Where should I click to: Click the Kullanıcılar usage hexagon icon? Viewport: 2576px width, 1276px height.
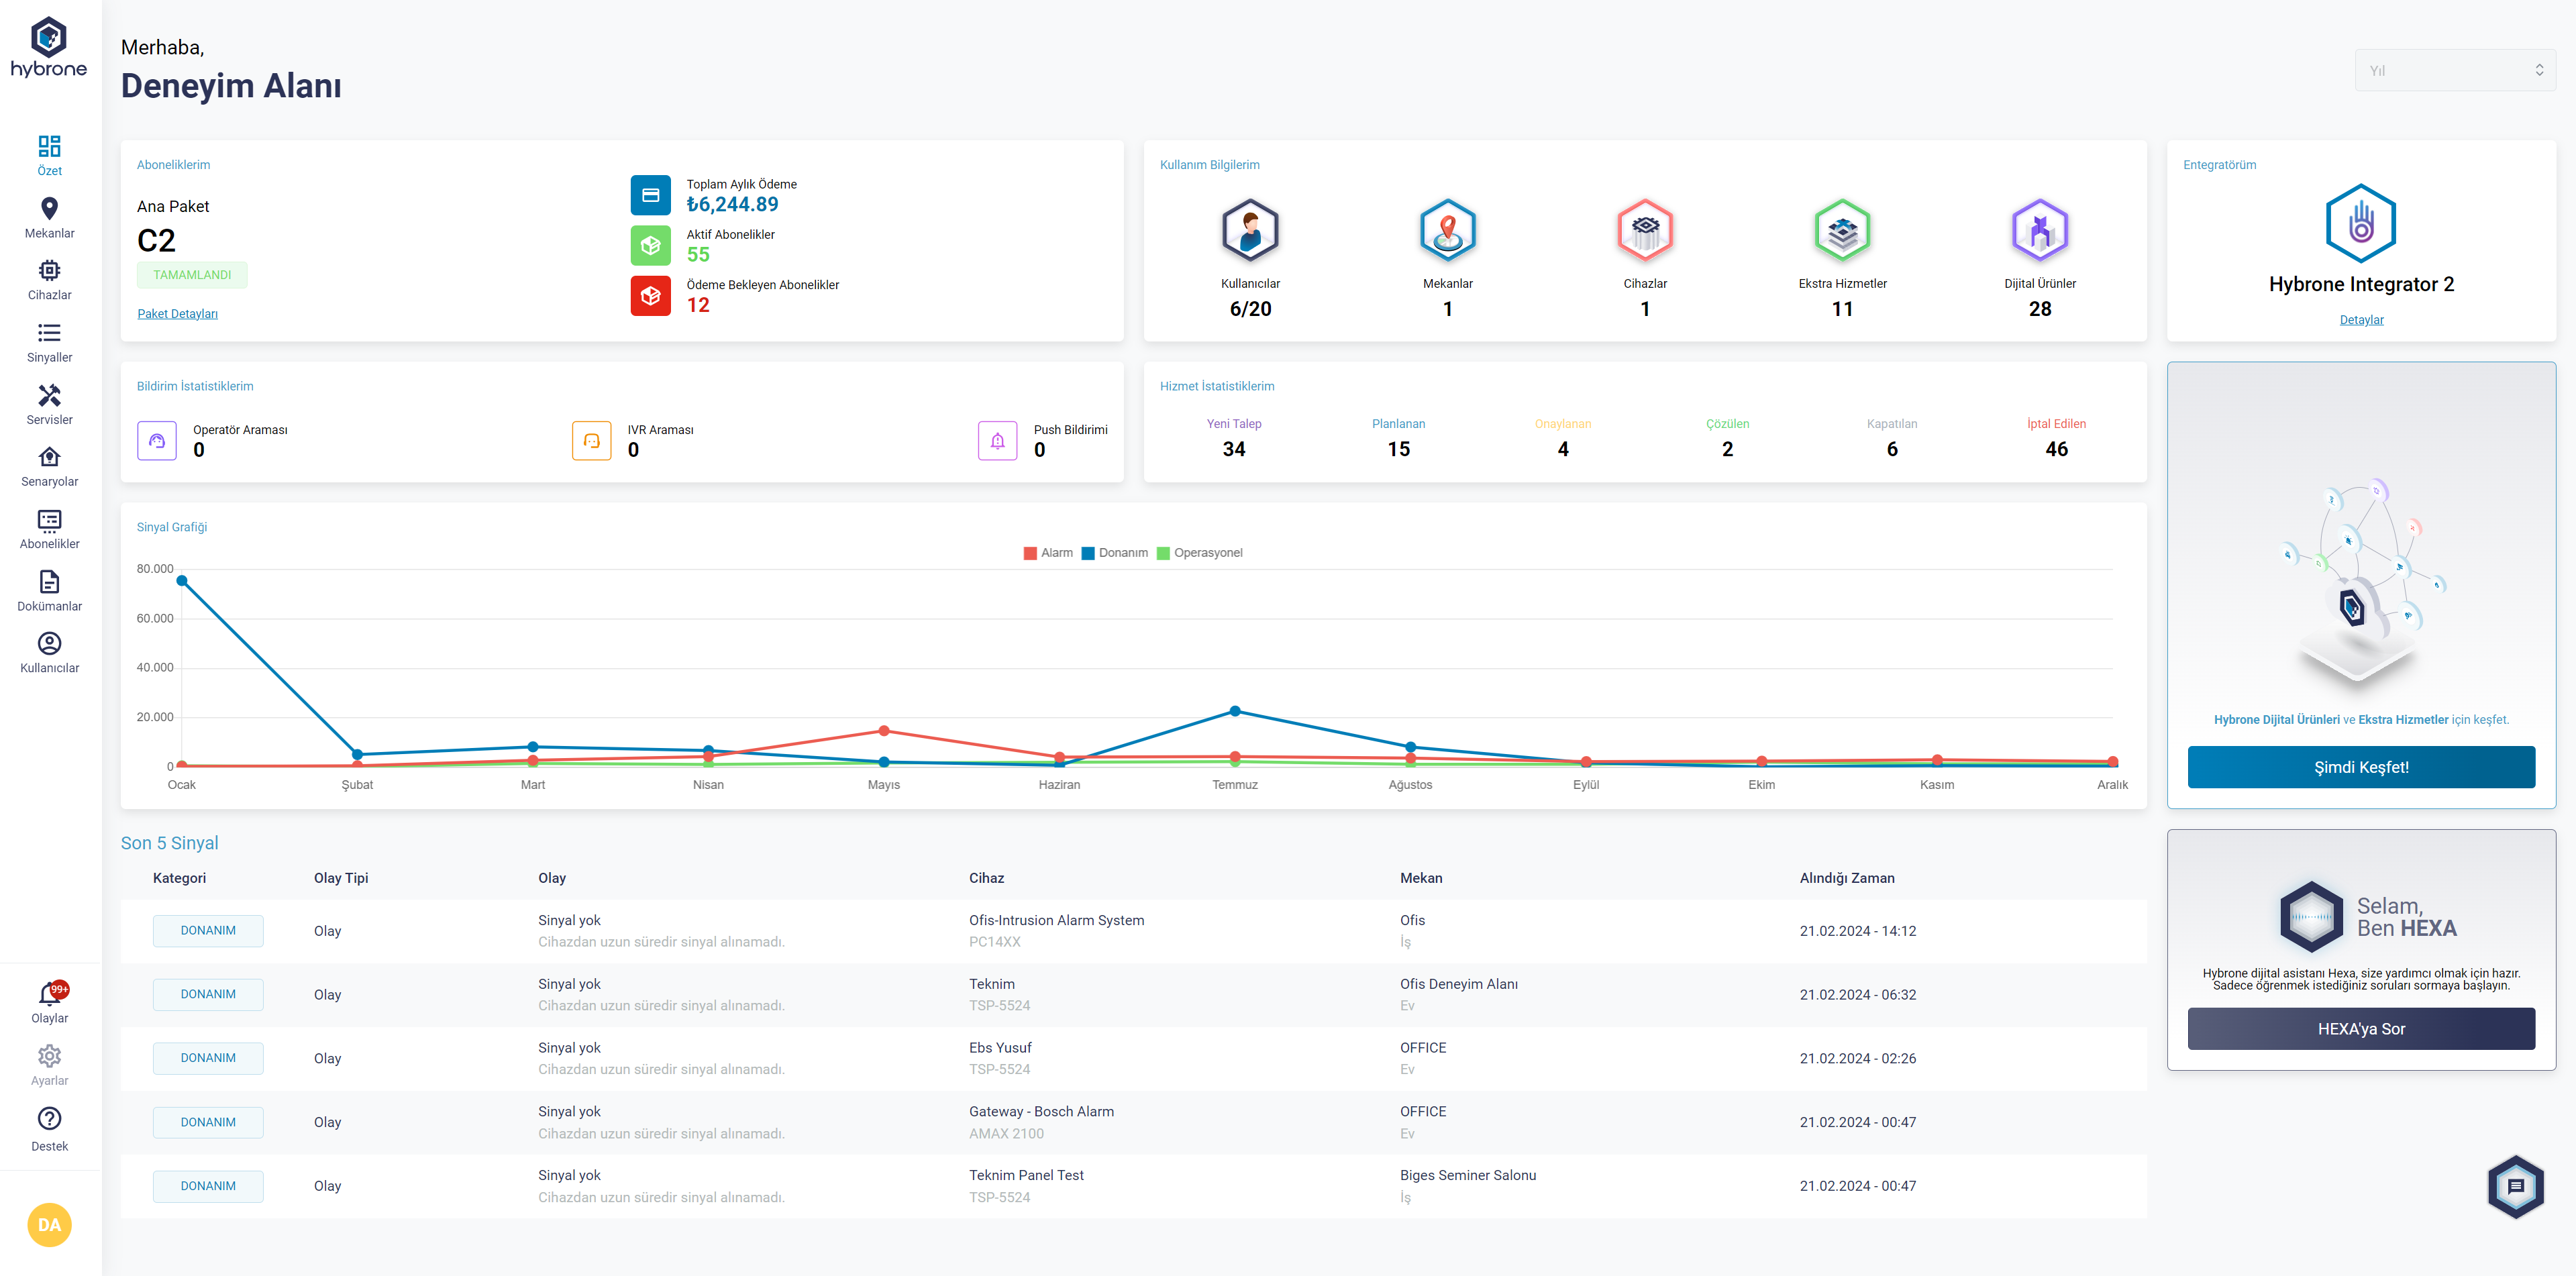coord(1250,230)
